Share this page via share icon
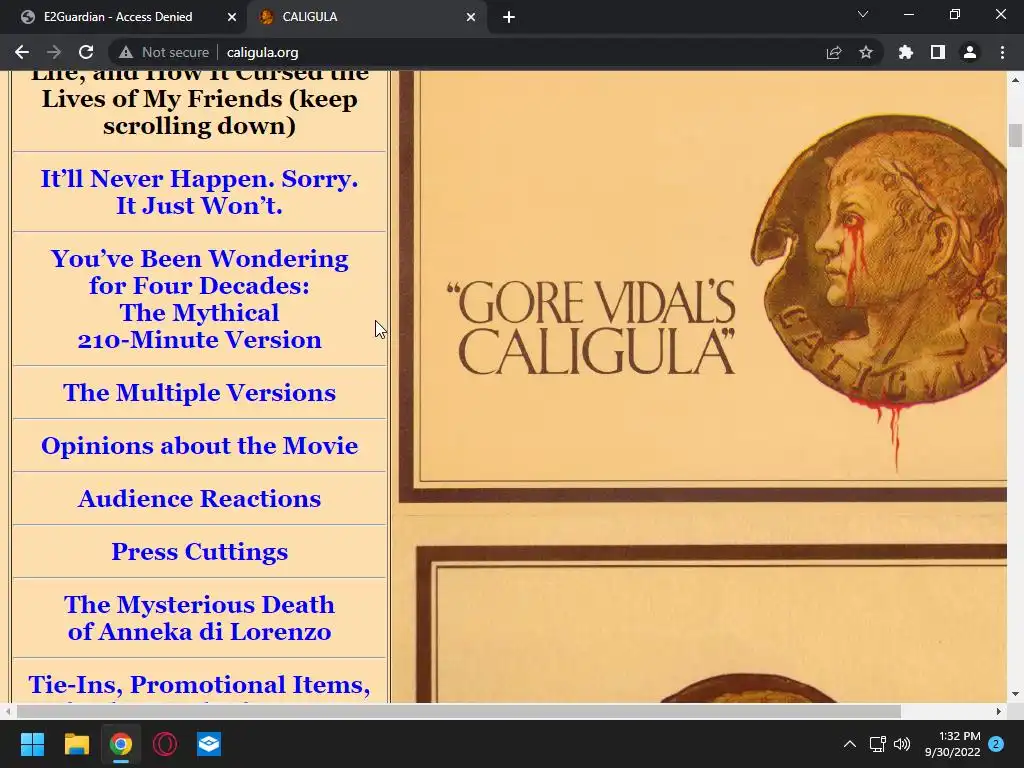Screen dimensions: 1024x768 click(x=834, y=52)
